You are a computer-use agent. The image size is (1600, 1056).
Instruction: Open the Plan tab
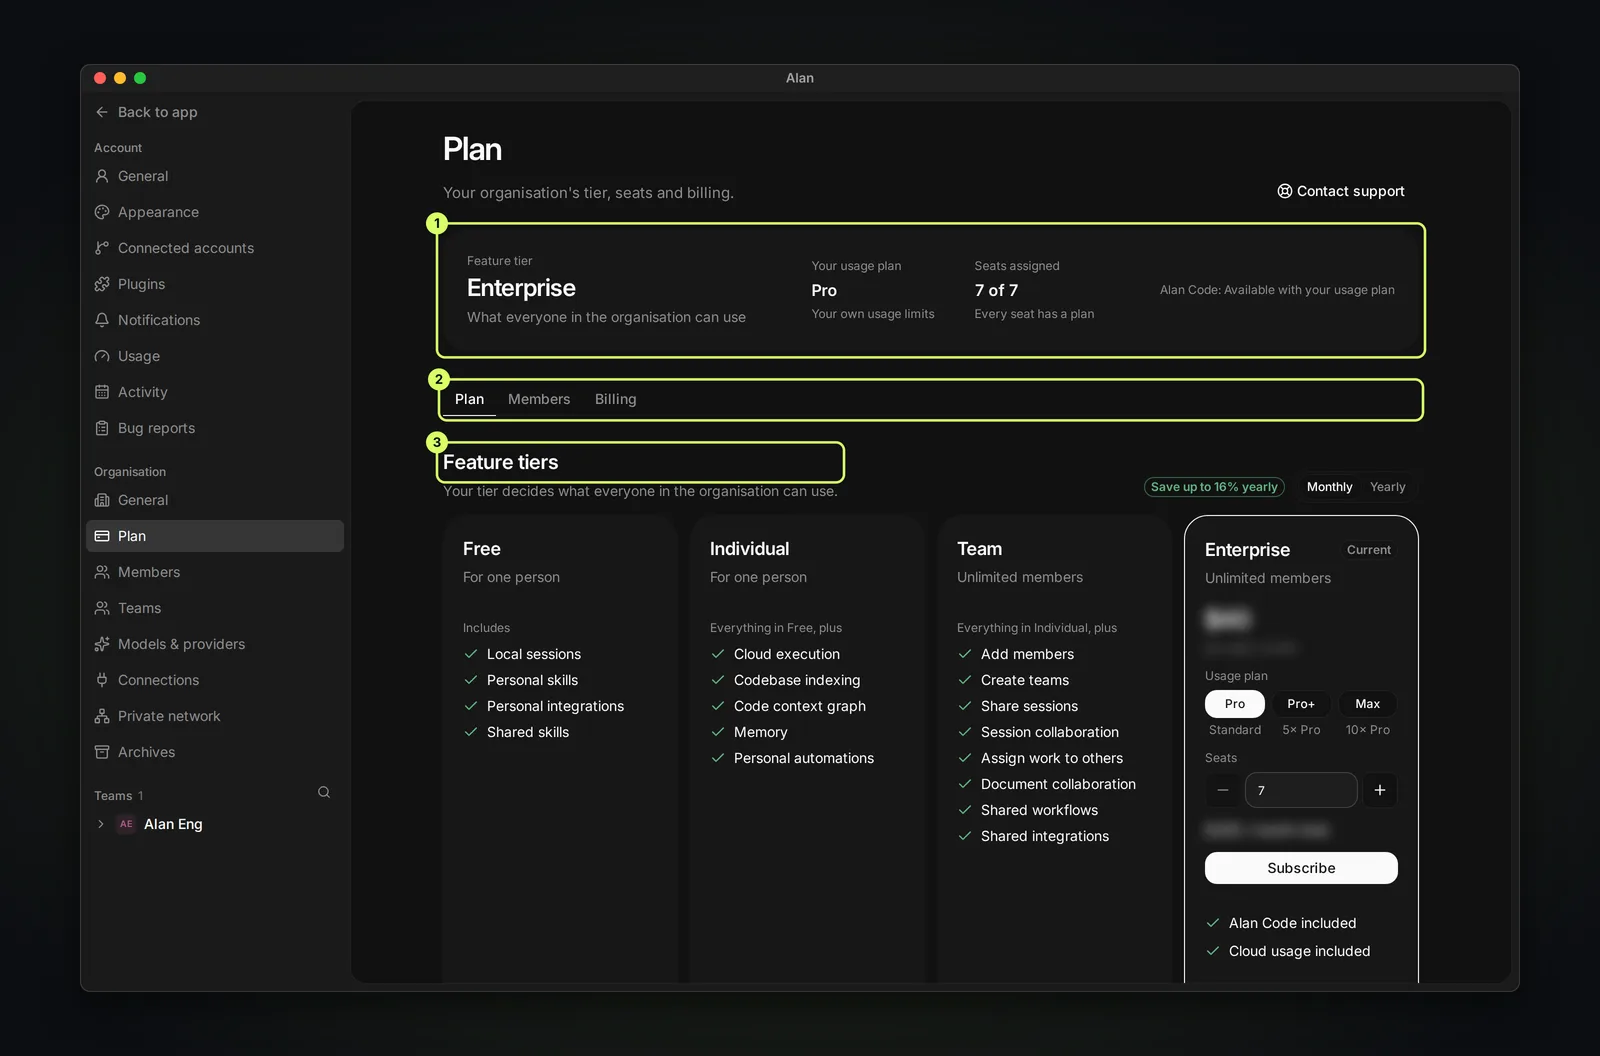[x=469, y=399]
